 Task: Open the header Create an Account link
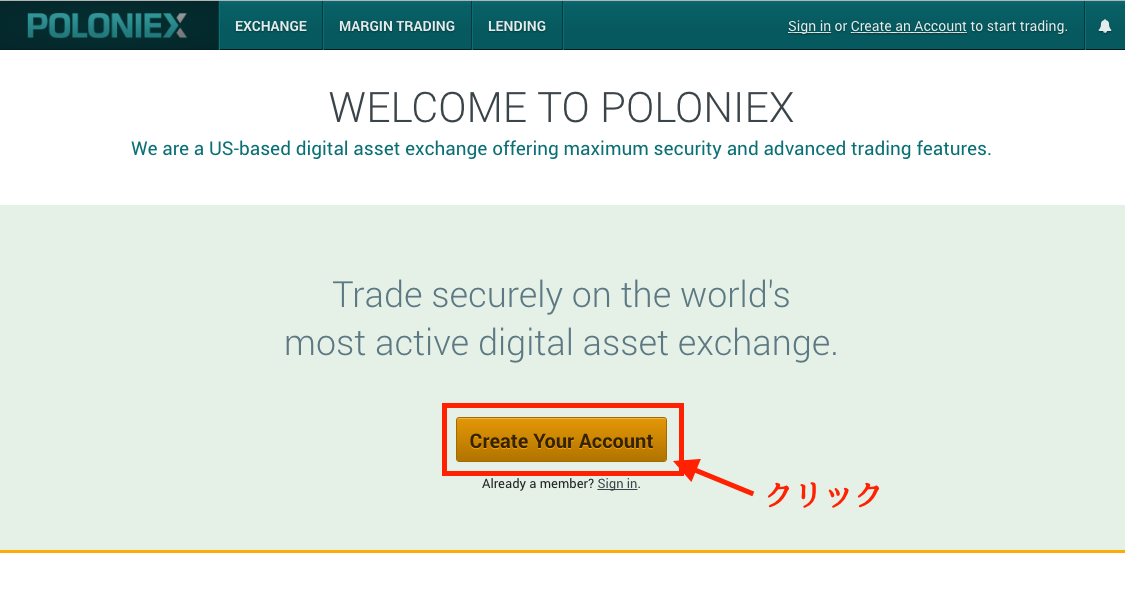point(908,27)
